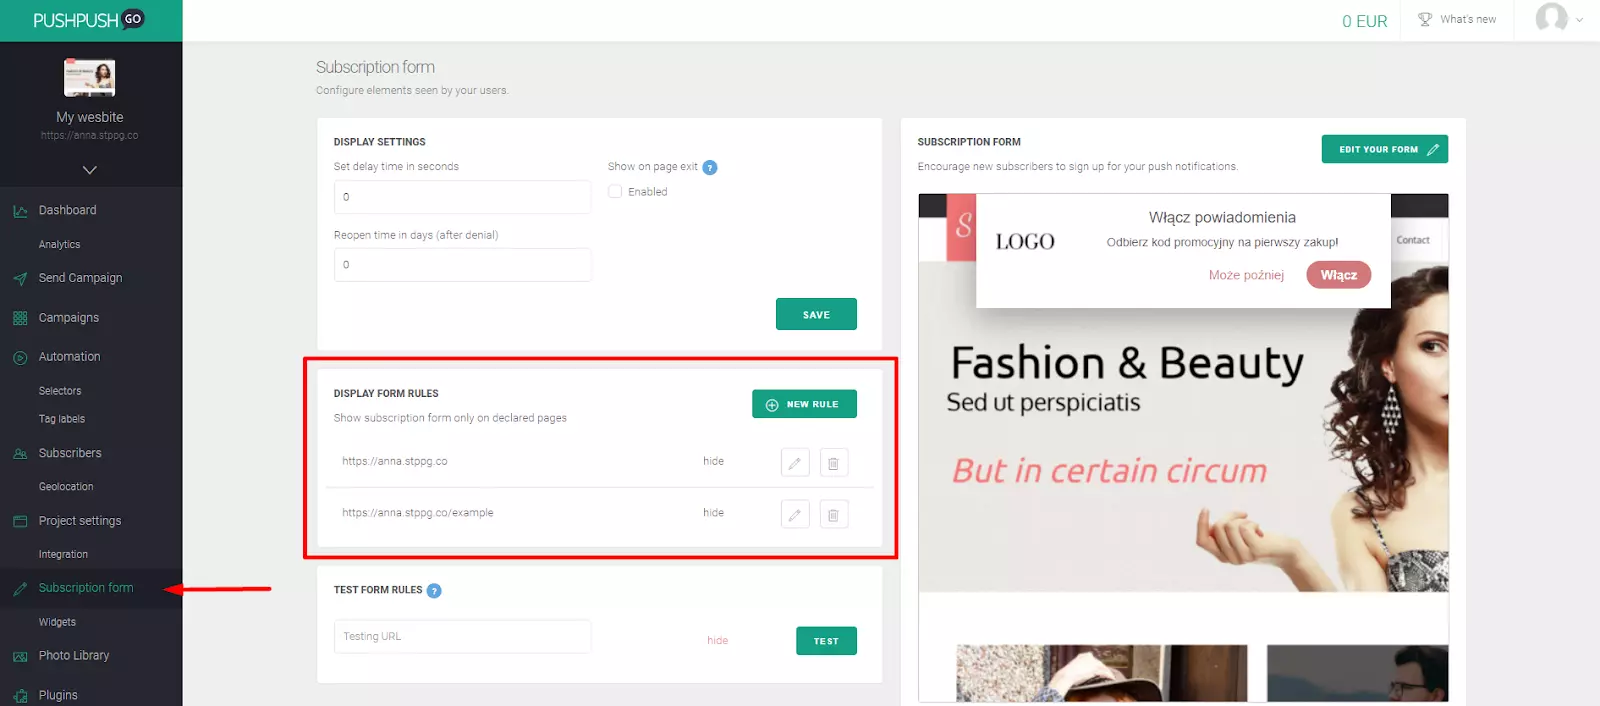
Task: Select the https://anna.stppg.co rule text
Action: point(395,461)
